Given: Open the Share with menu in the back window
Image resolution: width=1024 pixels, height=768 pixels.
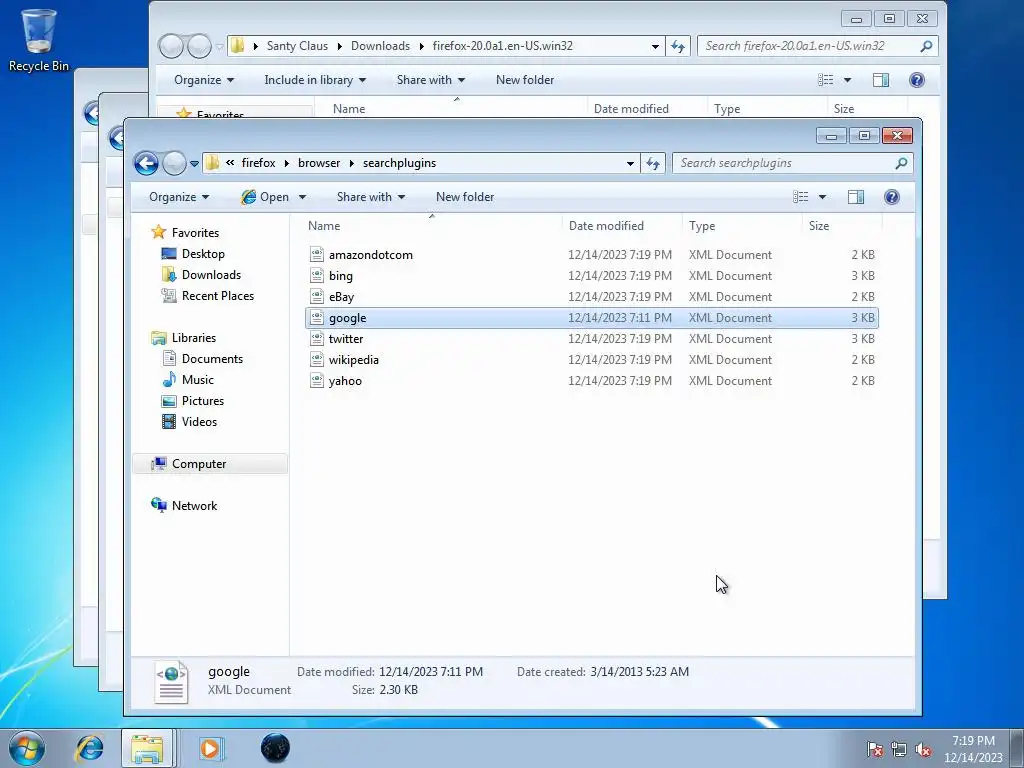Looking at the screenshot, I should pos(431,80).
